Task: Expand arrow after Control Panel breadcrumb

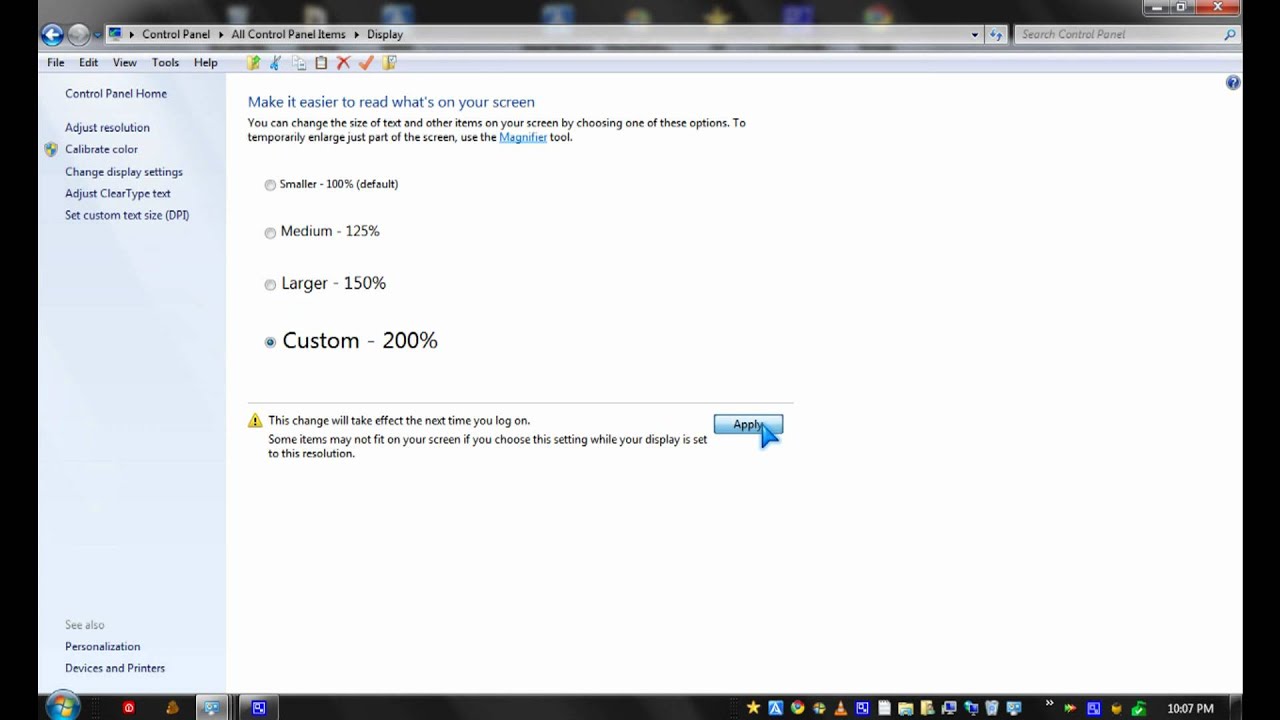Action: pos(221,34)
